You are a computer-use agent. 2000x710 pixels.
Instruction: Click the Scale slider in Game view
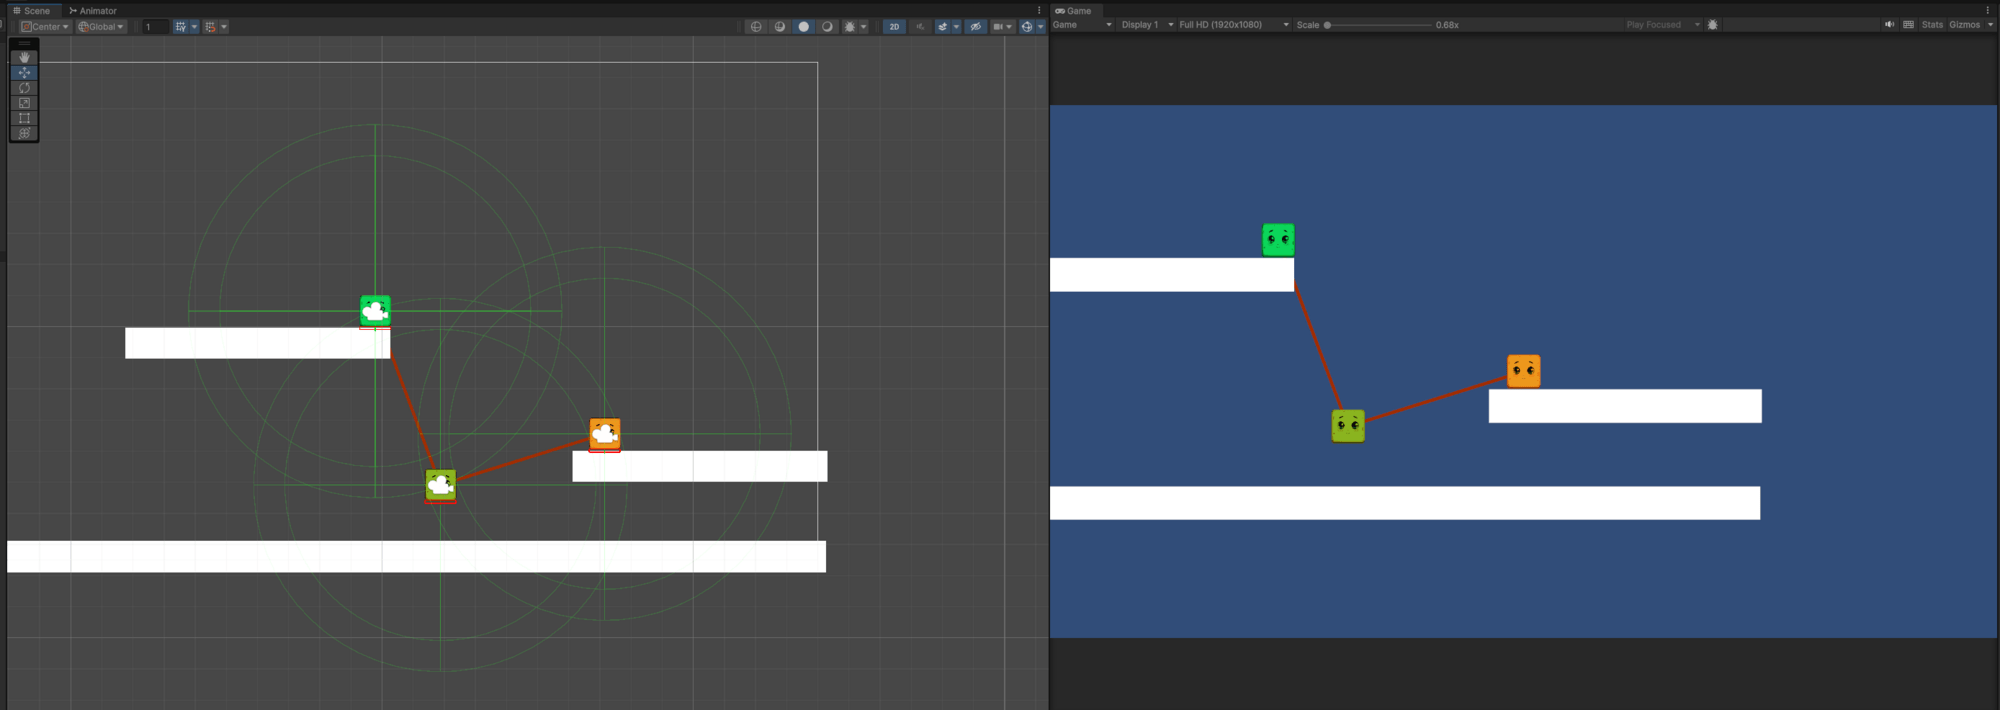[x=1378, y=25]
